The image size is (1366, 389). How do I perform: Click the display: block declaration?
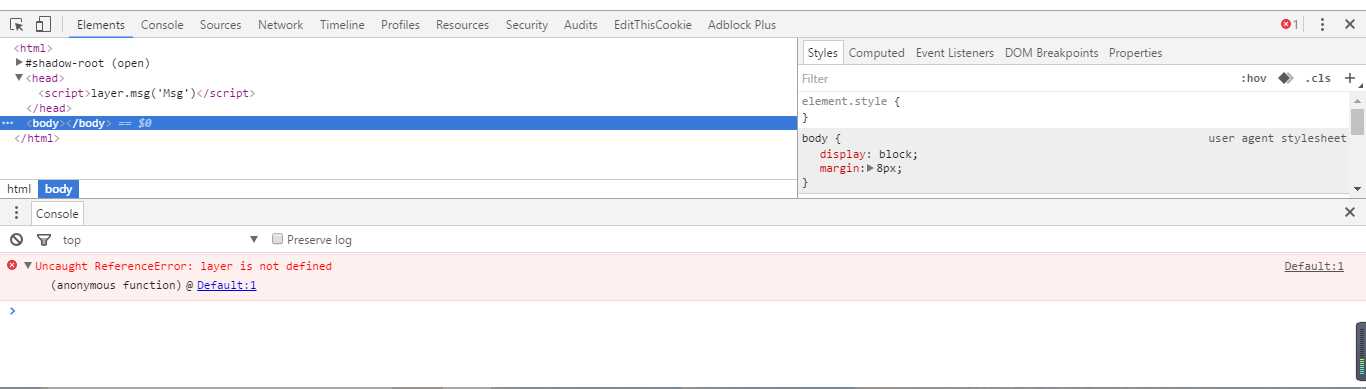click(868, 154)
